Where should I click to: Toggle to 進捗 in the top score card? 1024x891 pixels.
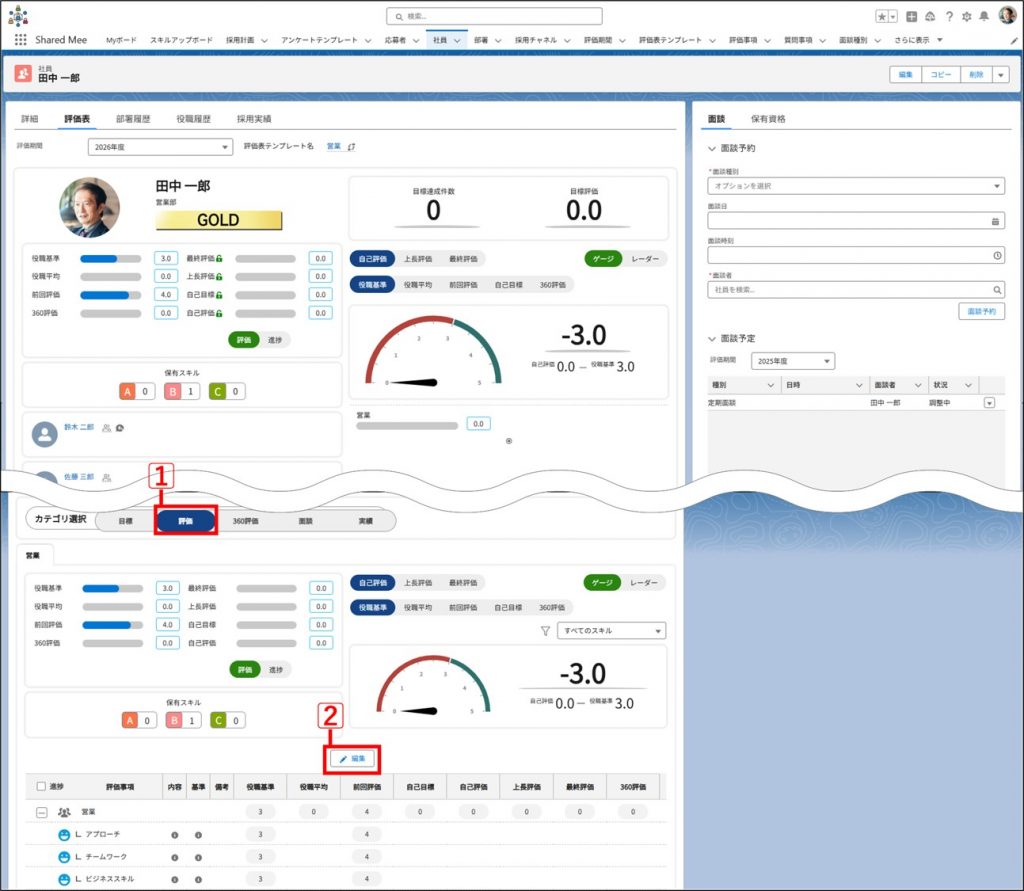coord(275,340)
